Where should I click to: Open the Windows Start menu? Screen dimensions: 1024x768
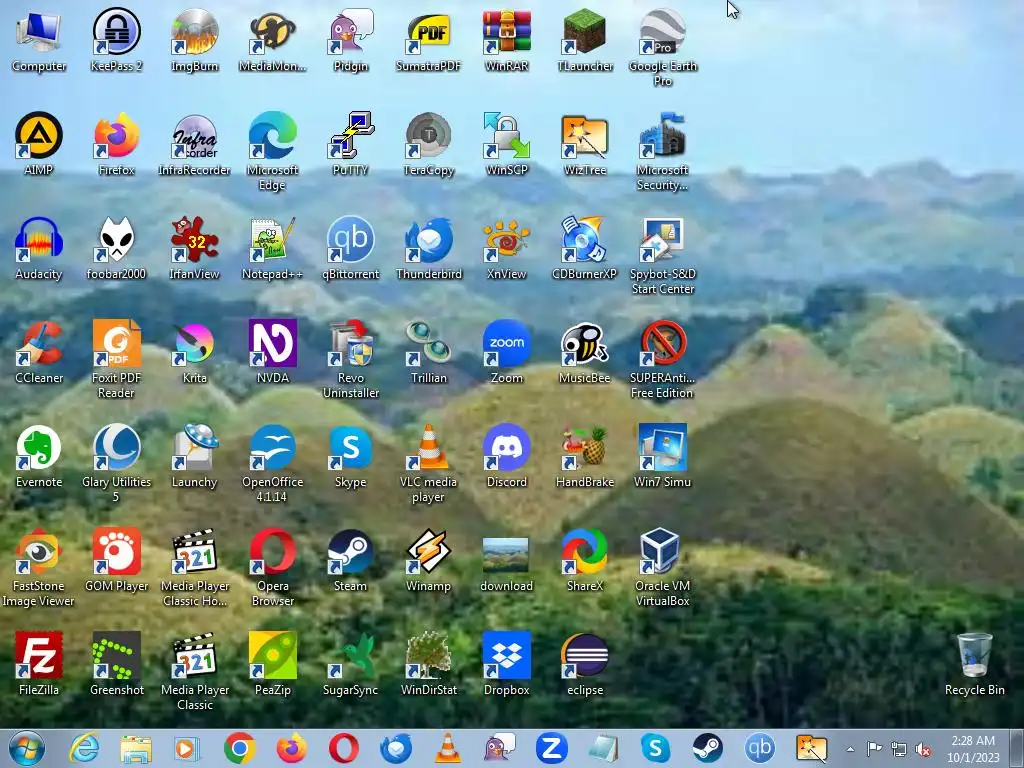tap(27, 748)
